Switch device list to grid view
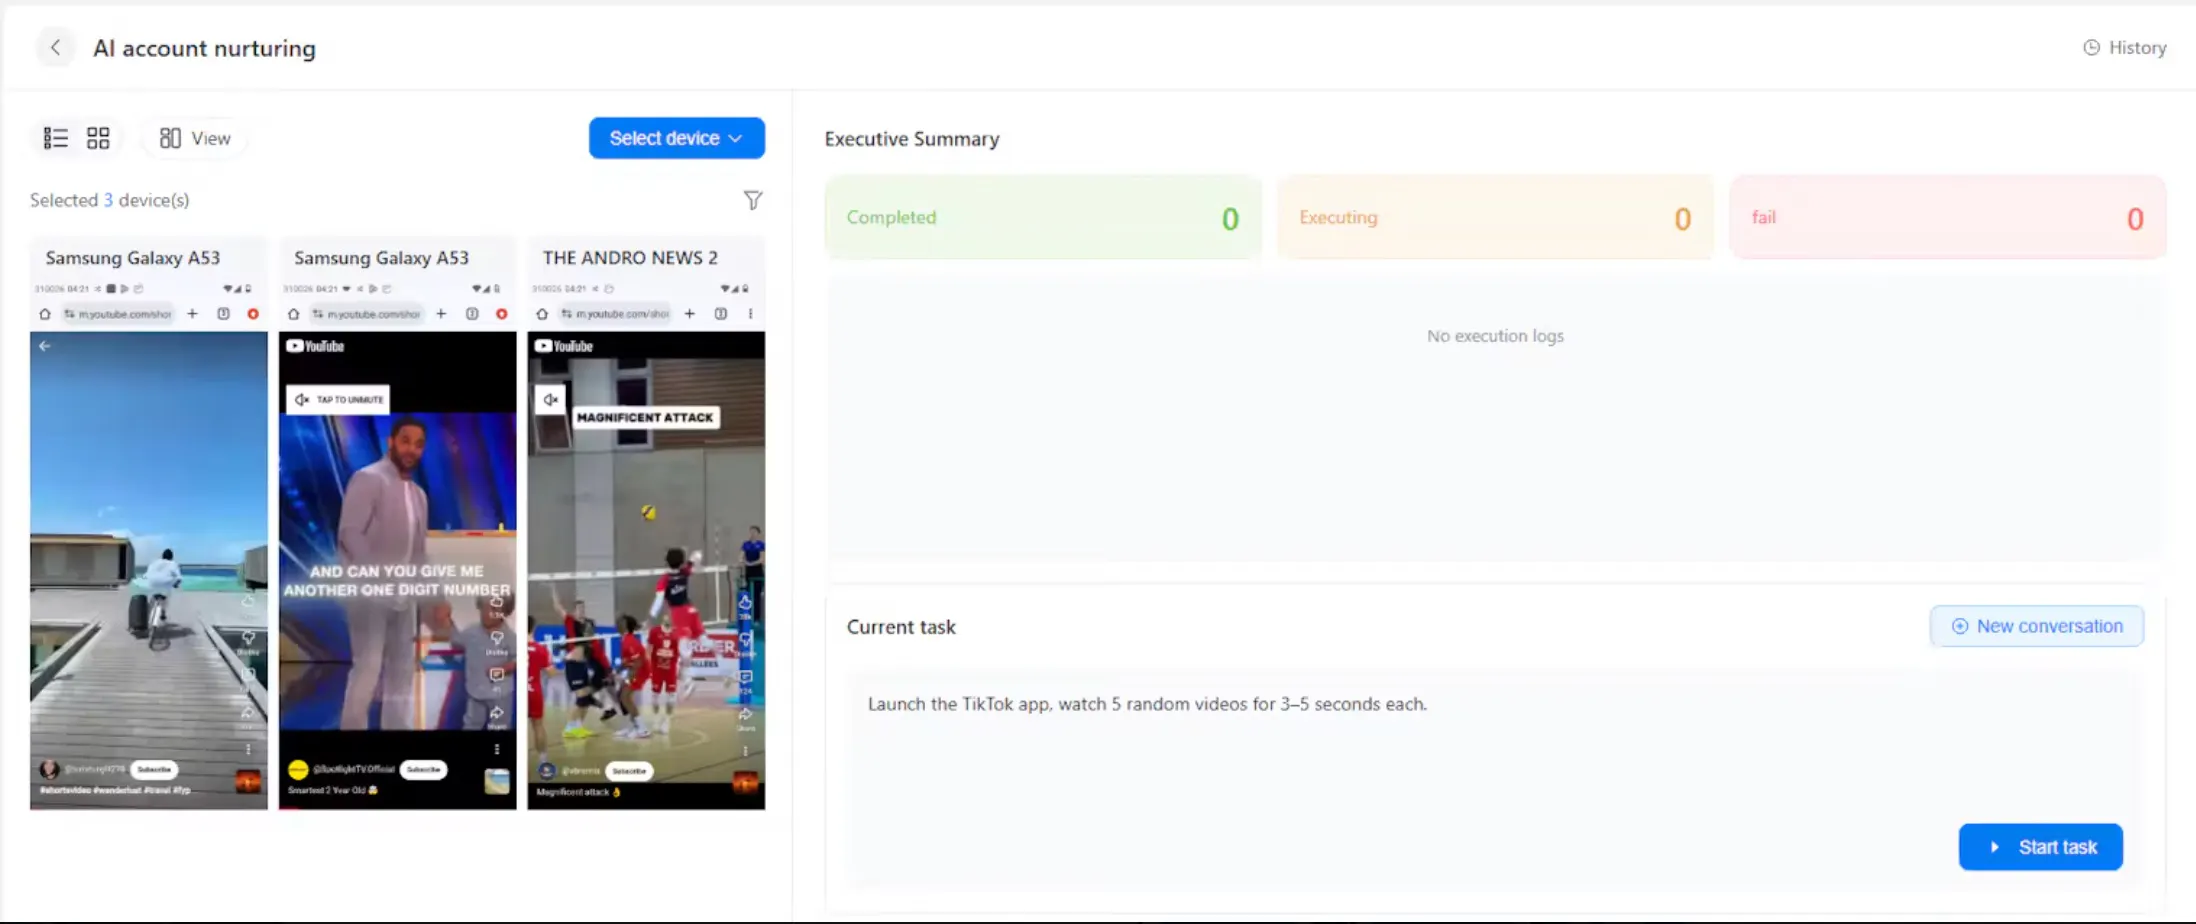Screen dimensions: 2196x924 pos(98,138)
